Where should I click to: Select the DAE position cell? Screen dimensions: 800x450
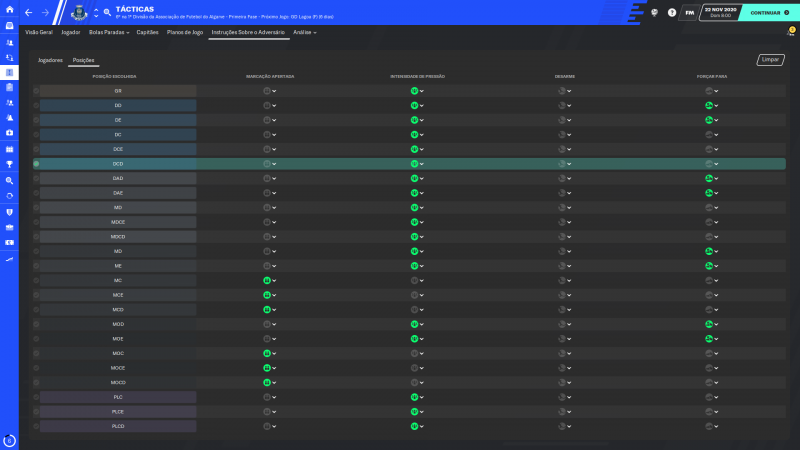pyautogui.click(x=118, y=193)
